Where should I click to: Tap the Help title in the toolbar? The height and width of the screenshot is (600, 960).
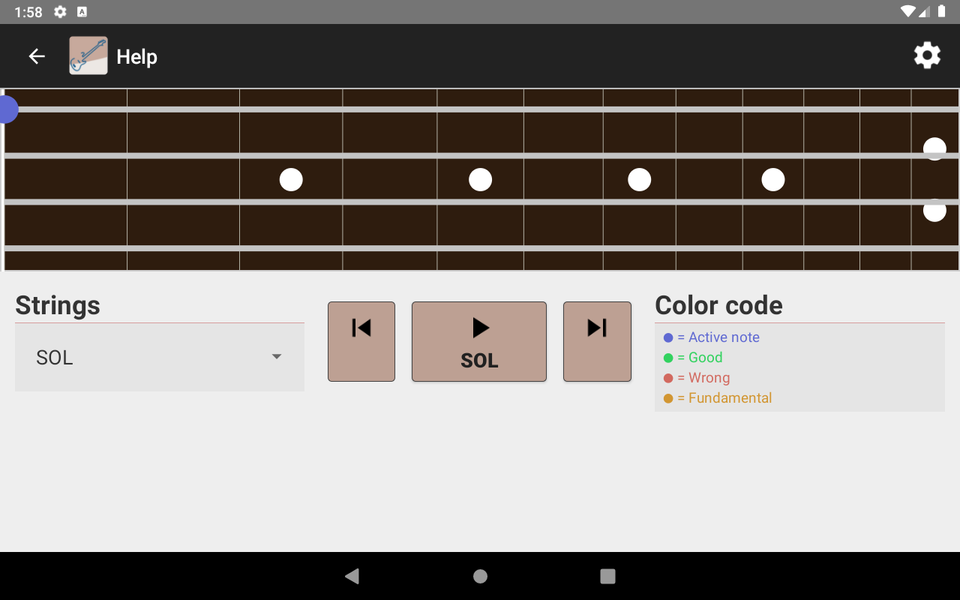[139, 56]
